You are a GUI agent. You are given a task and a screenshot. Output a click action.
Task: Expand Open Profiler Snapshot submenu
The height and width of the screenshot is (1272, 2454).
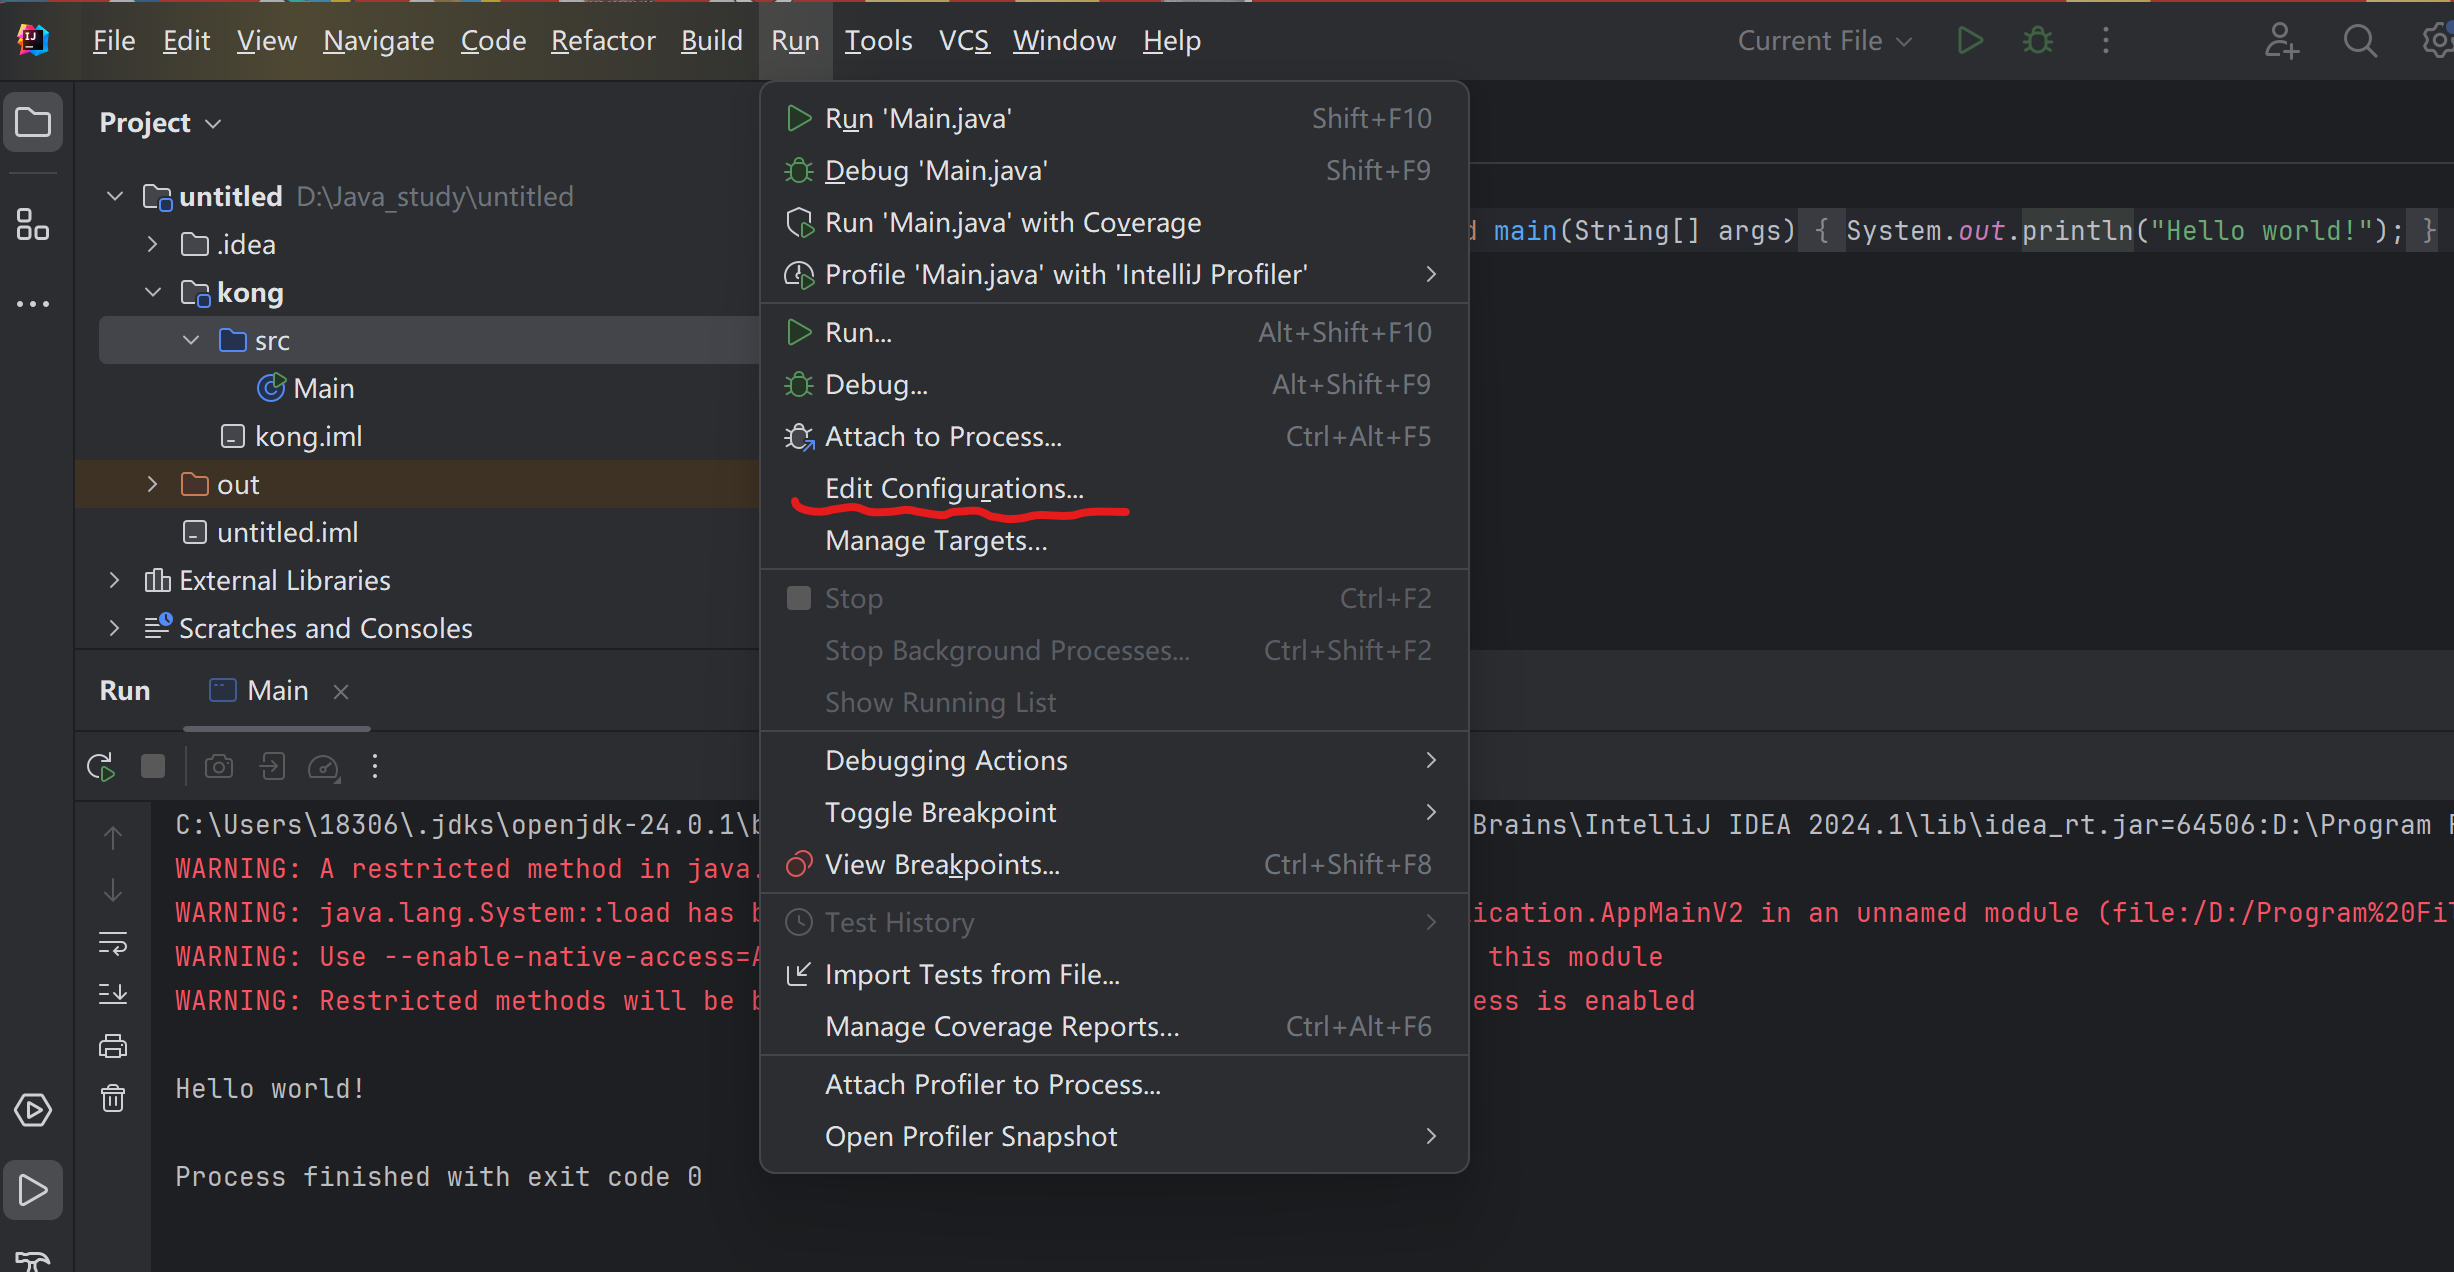[x=1114, y=1137]
